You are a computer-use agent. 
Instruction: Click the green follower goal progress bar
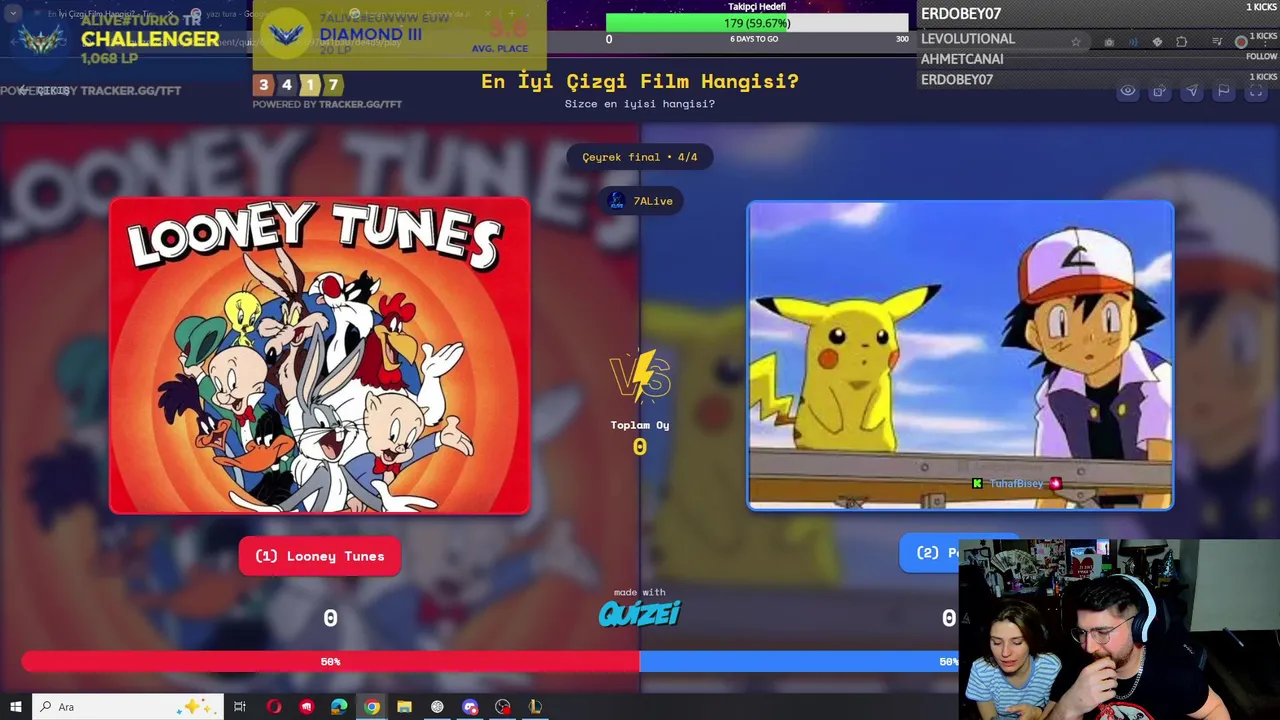click(x=758, y=23)
